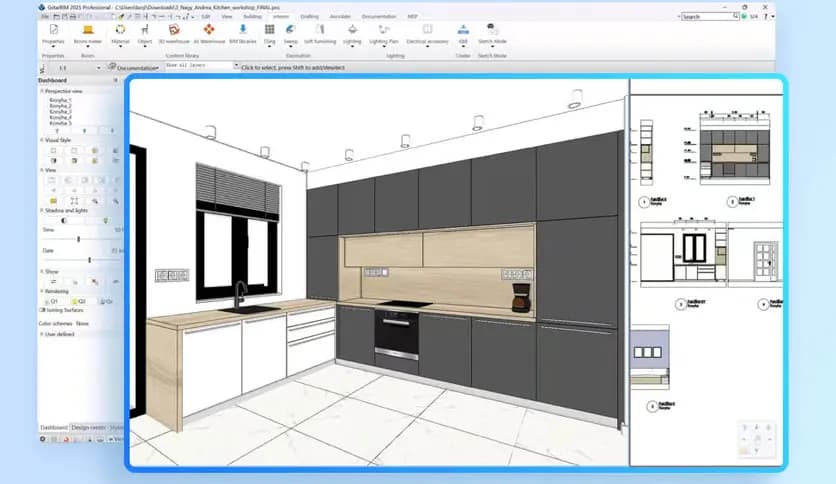This screenshot has width=836, height=484.
Task: Open the Building ribbon tab
Action: pyautogui.click(x=252, y=17)
